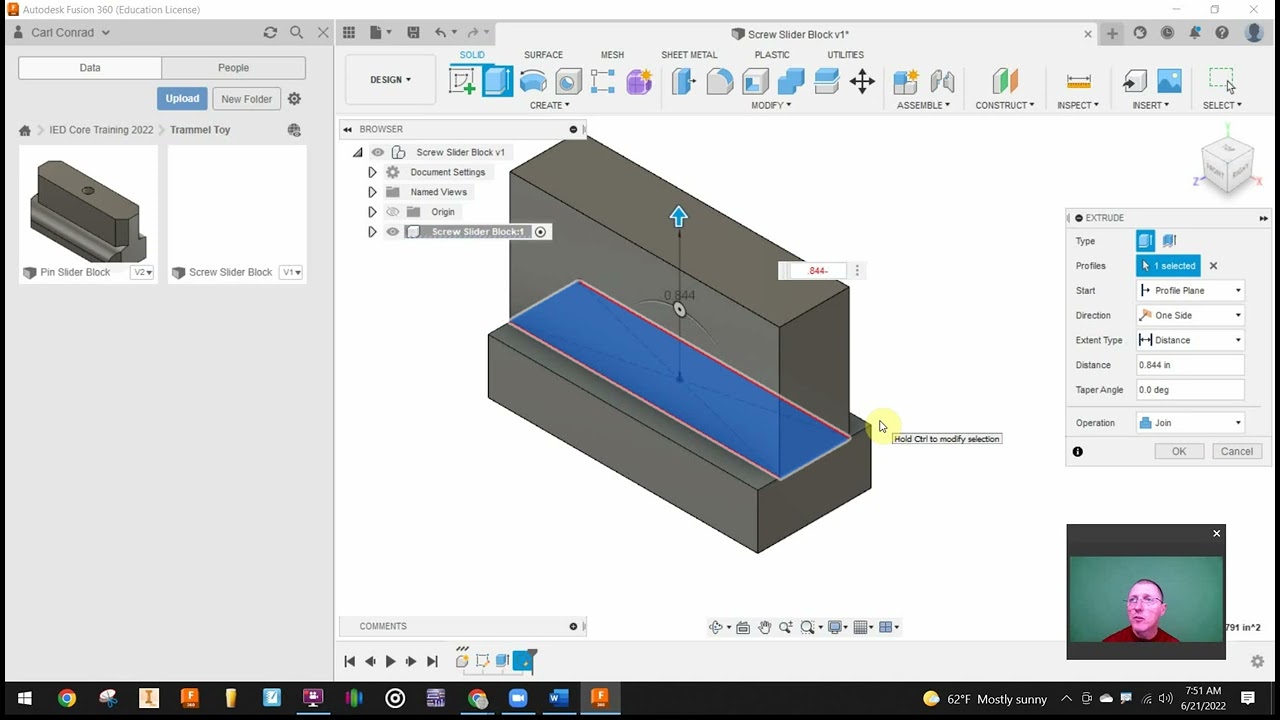The height and width of the screenshot is (720, 1280).
Task: Save the document with the save icon
Action: (x=413, y=33)
